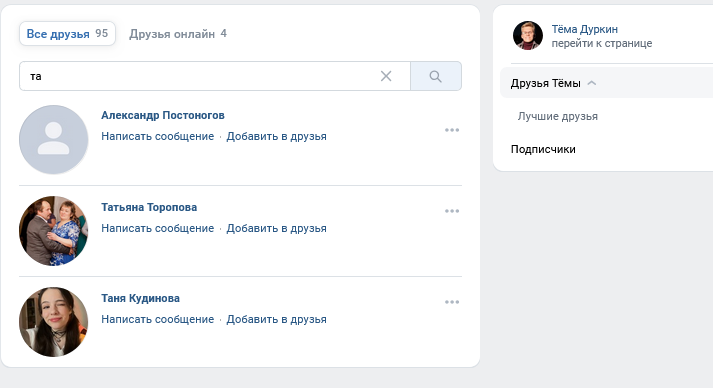The width and height of the screenshot is (713, 388).
Task: Switch to the Друзья онлайн tab
Action: pyautogui.click(x=178, y=34)
